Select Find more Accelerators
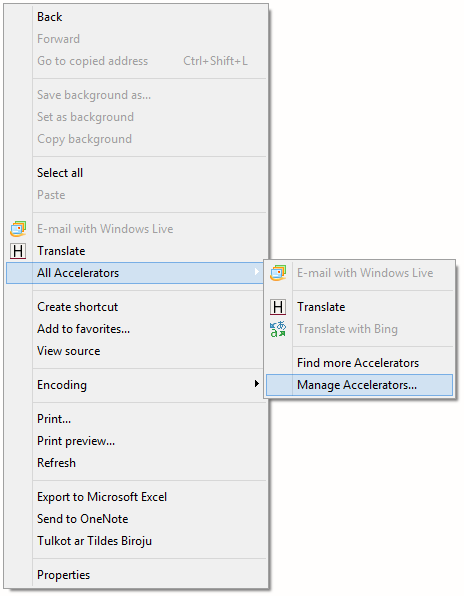The image size is (464, 596). tap(359, 363)
